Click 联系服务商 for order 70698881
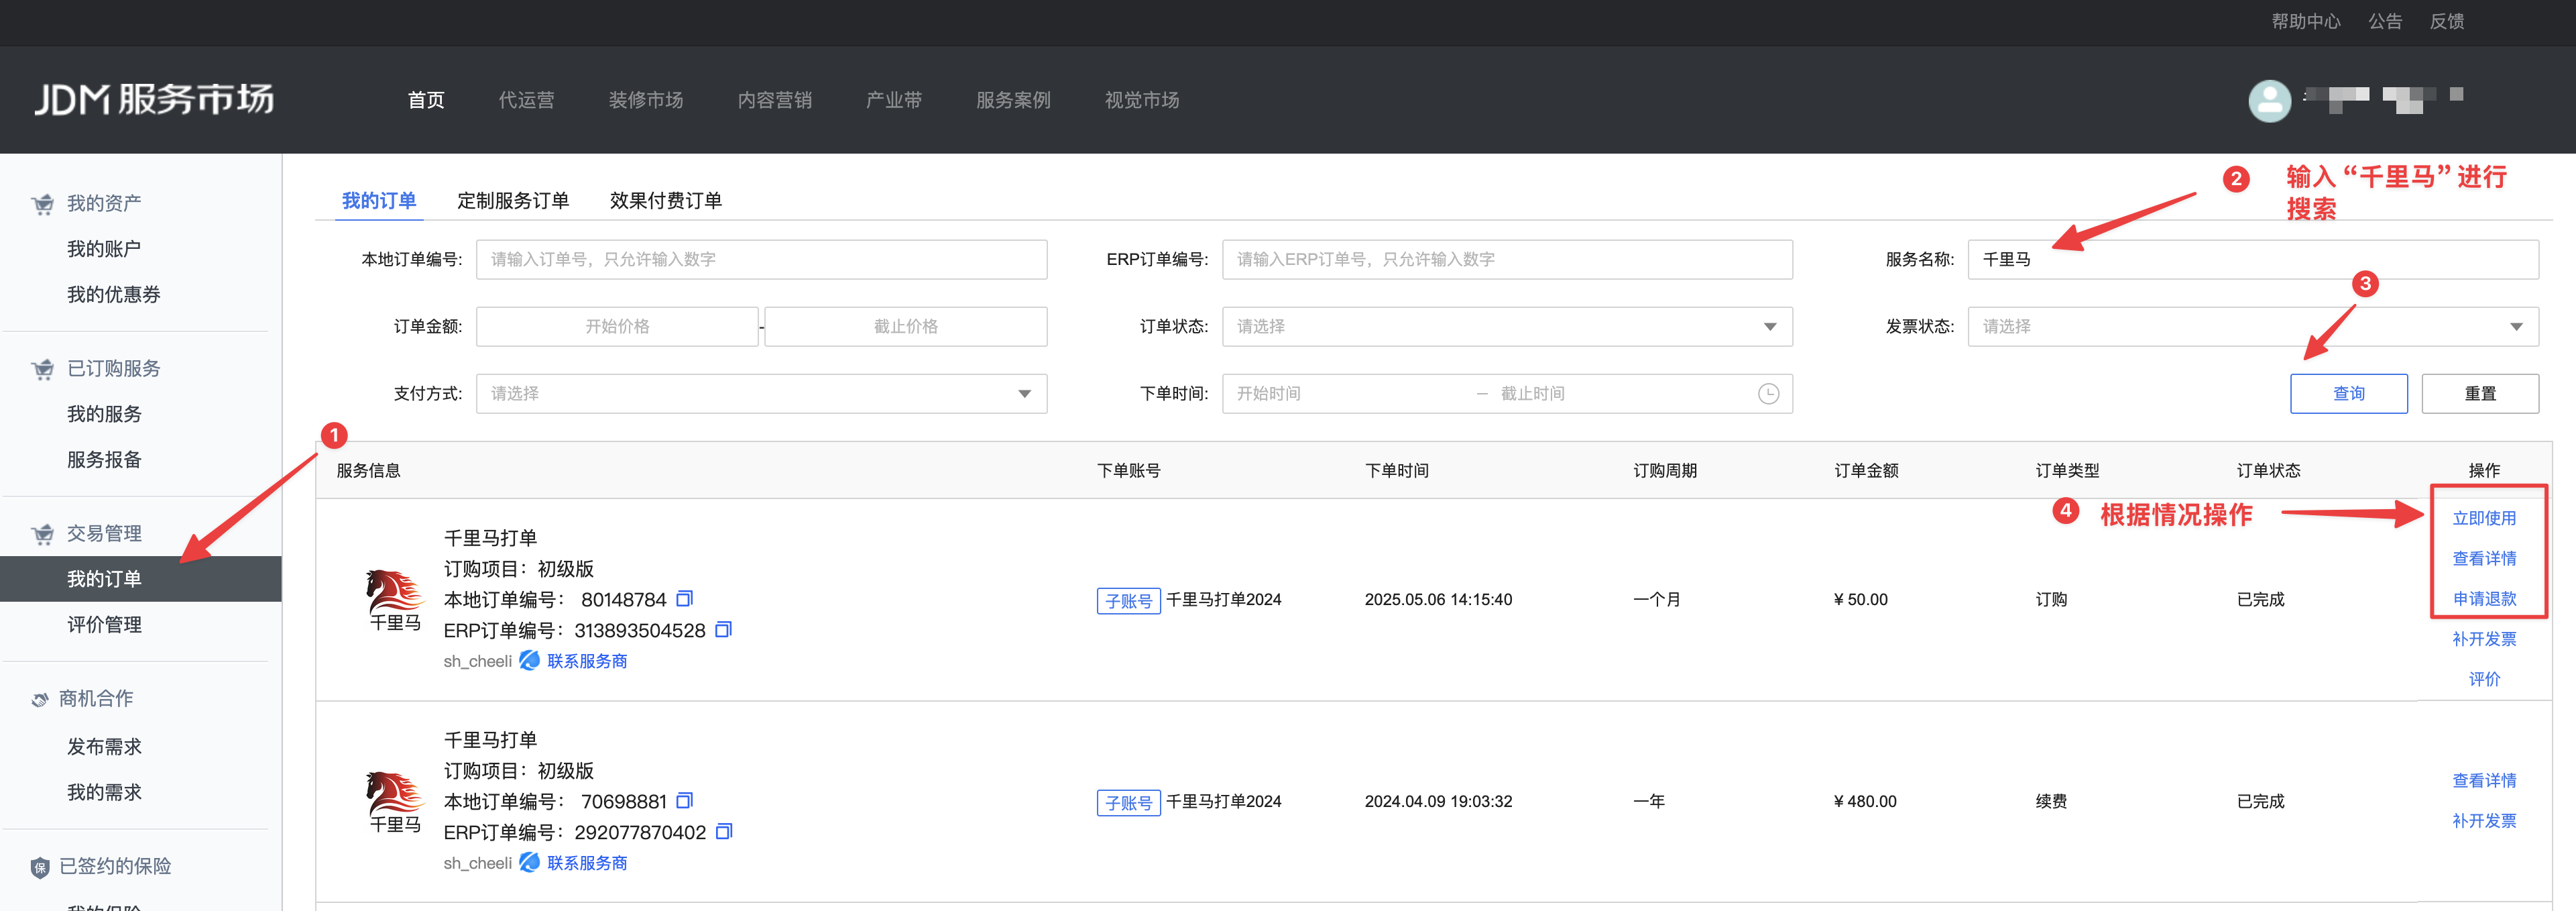This screenshot has width=2576, height=911. click(587, 863)
